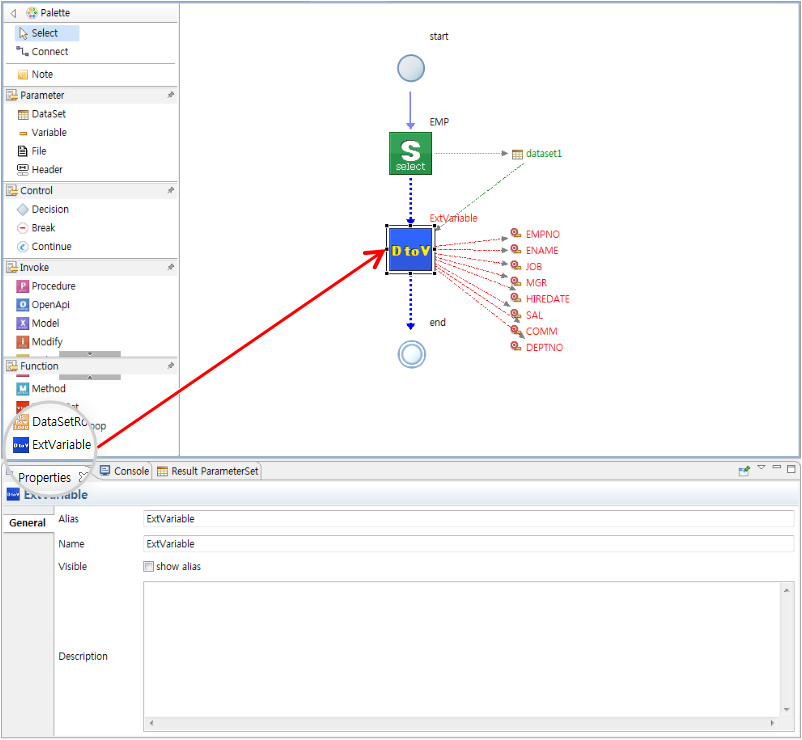This screenshot has width=802, height=740.
Task: Pick the Procedure invoke item
Action: pyautogui.click(x=53, y=286)
